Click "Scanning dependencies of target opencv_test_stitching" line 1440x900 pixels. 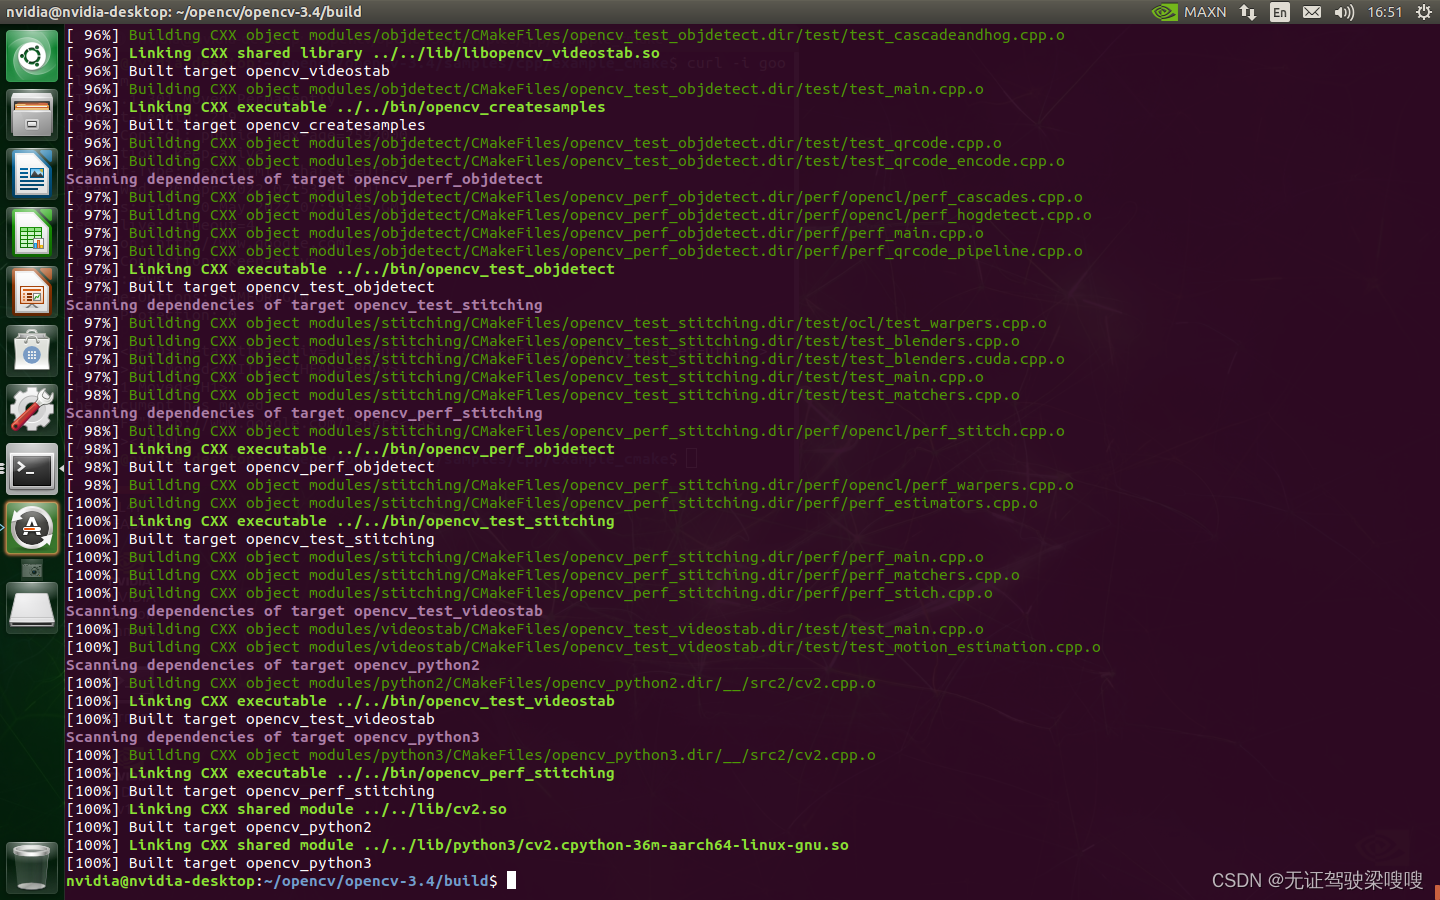click(x=304, y=305)
